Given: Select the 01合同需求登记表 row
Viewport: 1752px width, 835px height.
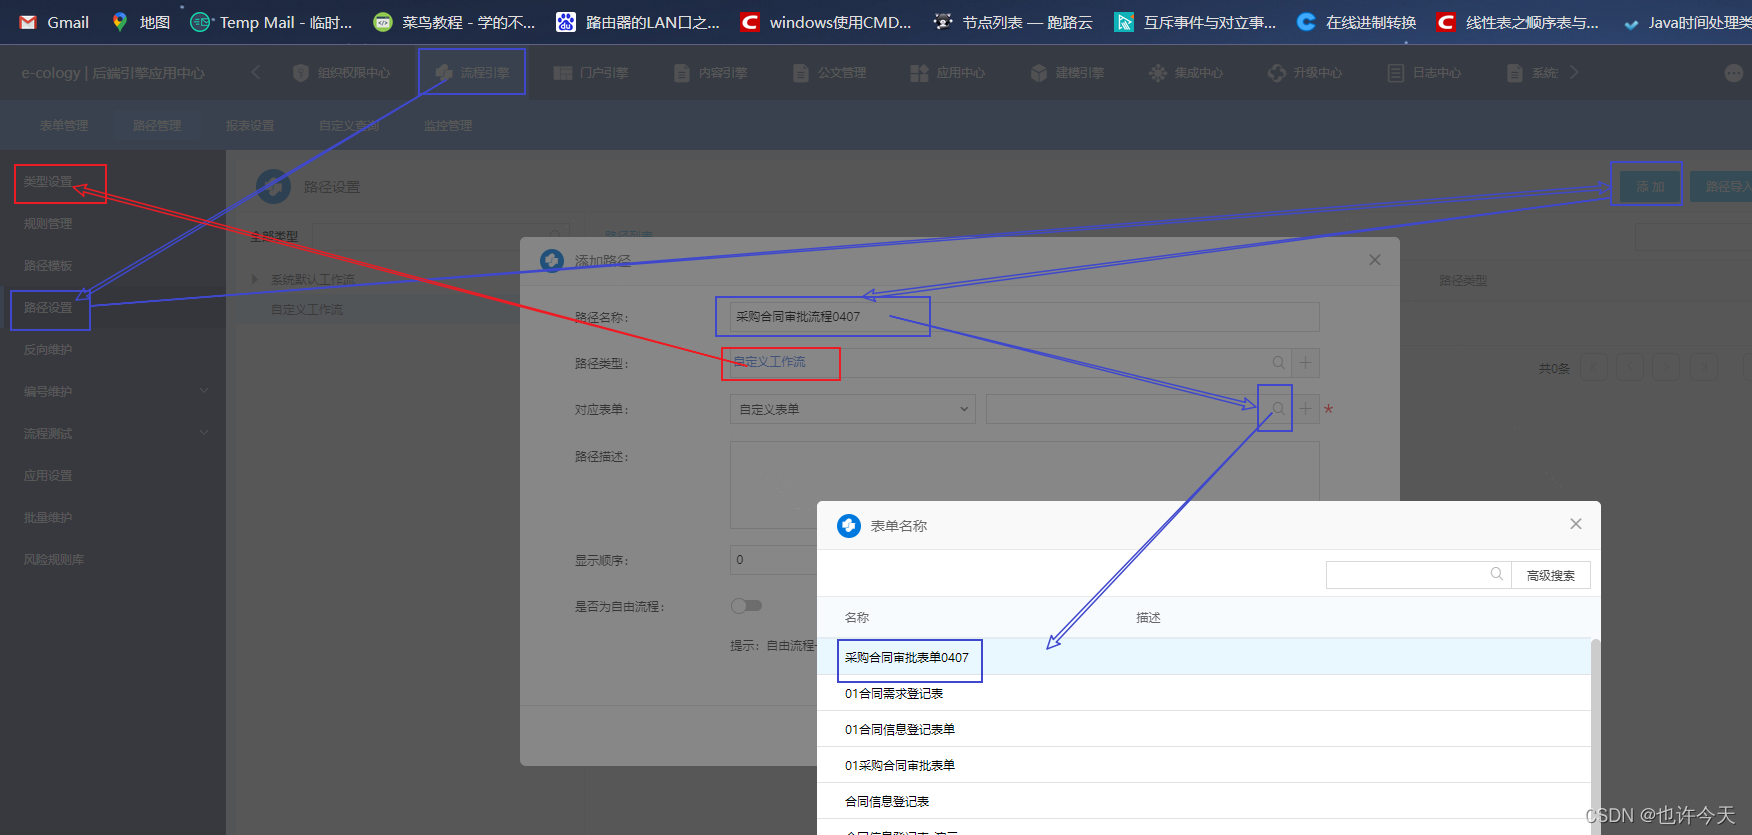Looking at the screenshot, I should (1204, 693).
